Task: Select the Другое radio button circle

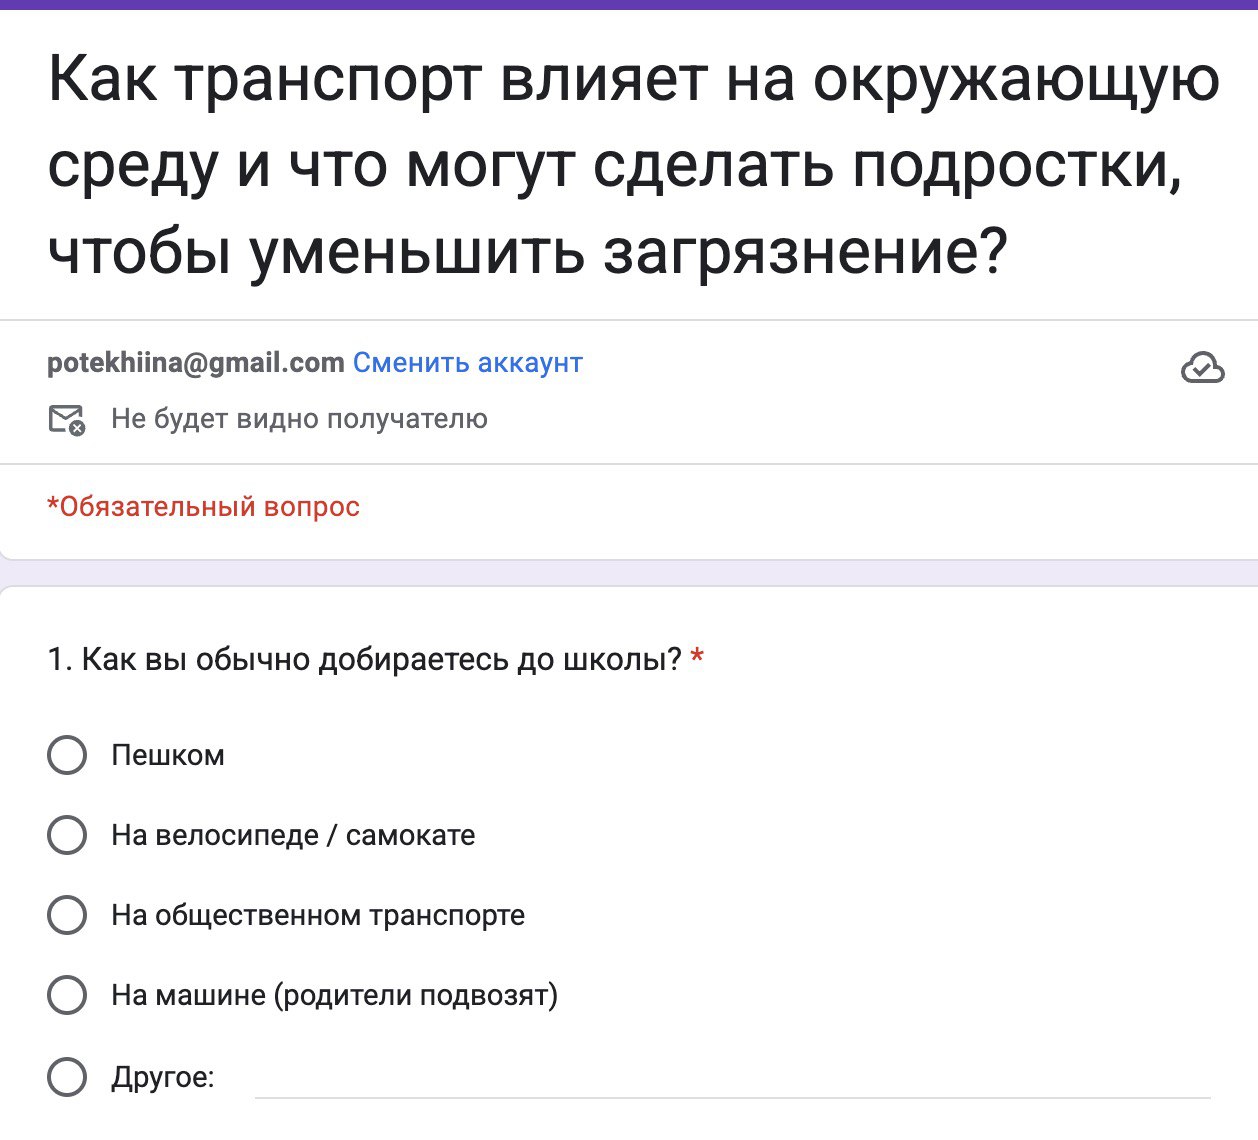Action: click(x=67, y=1077)
